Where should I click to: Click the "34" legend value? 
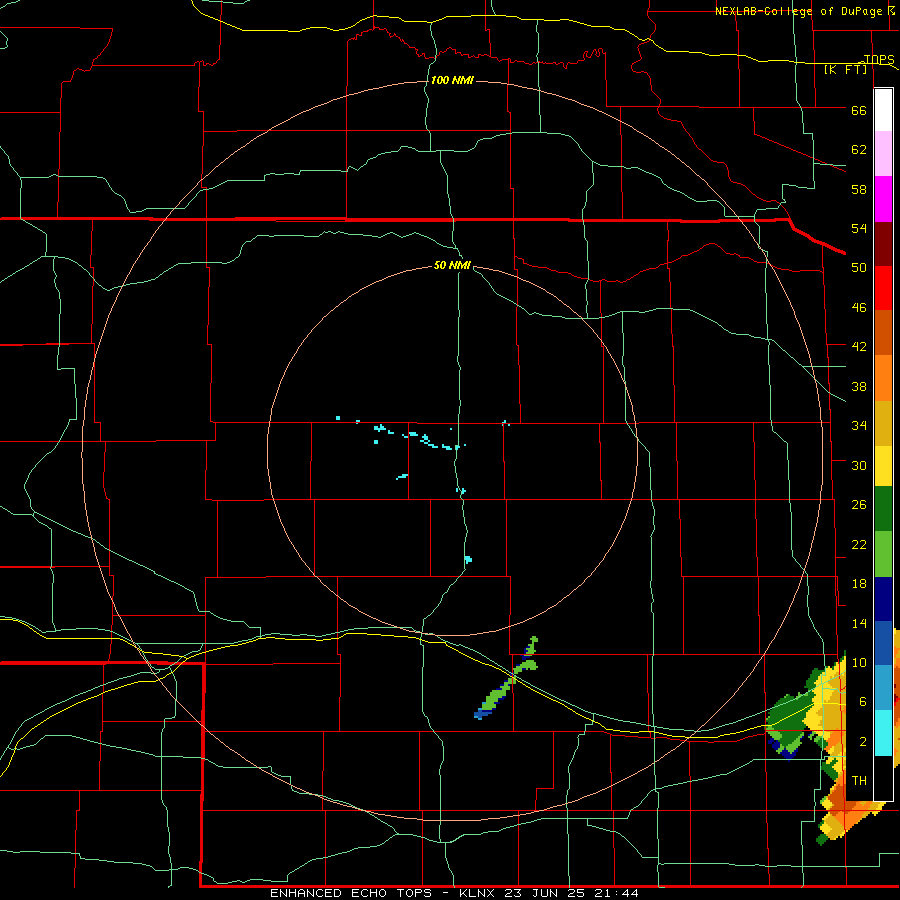[859, 425]
